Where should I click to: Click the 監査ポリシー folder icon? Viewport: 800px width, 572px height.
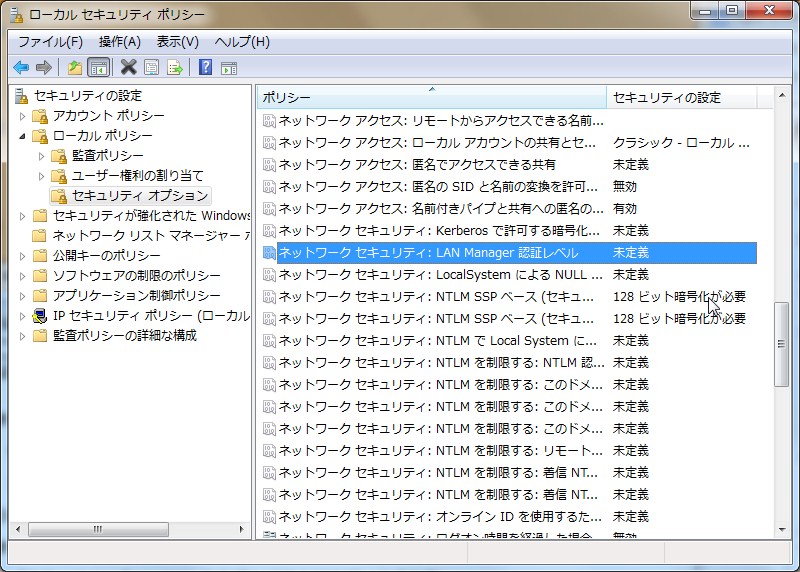(x=59, y=156)
